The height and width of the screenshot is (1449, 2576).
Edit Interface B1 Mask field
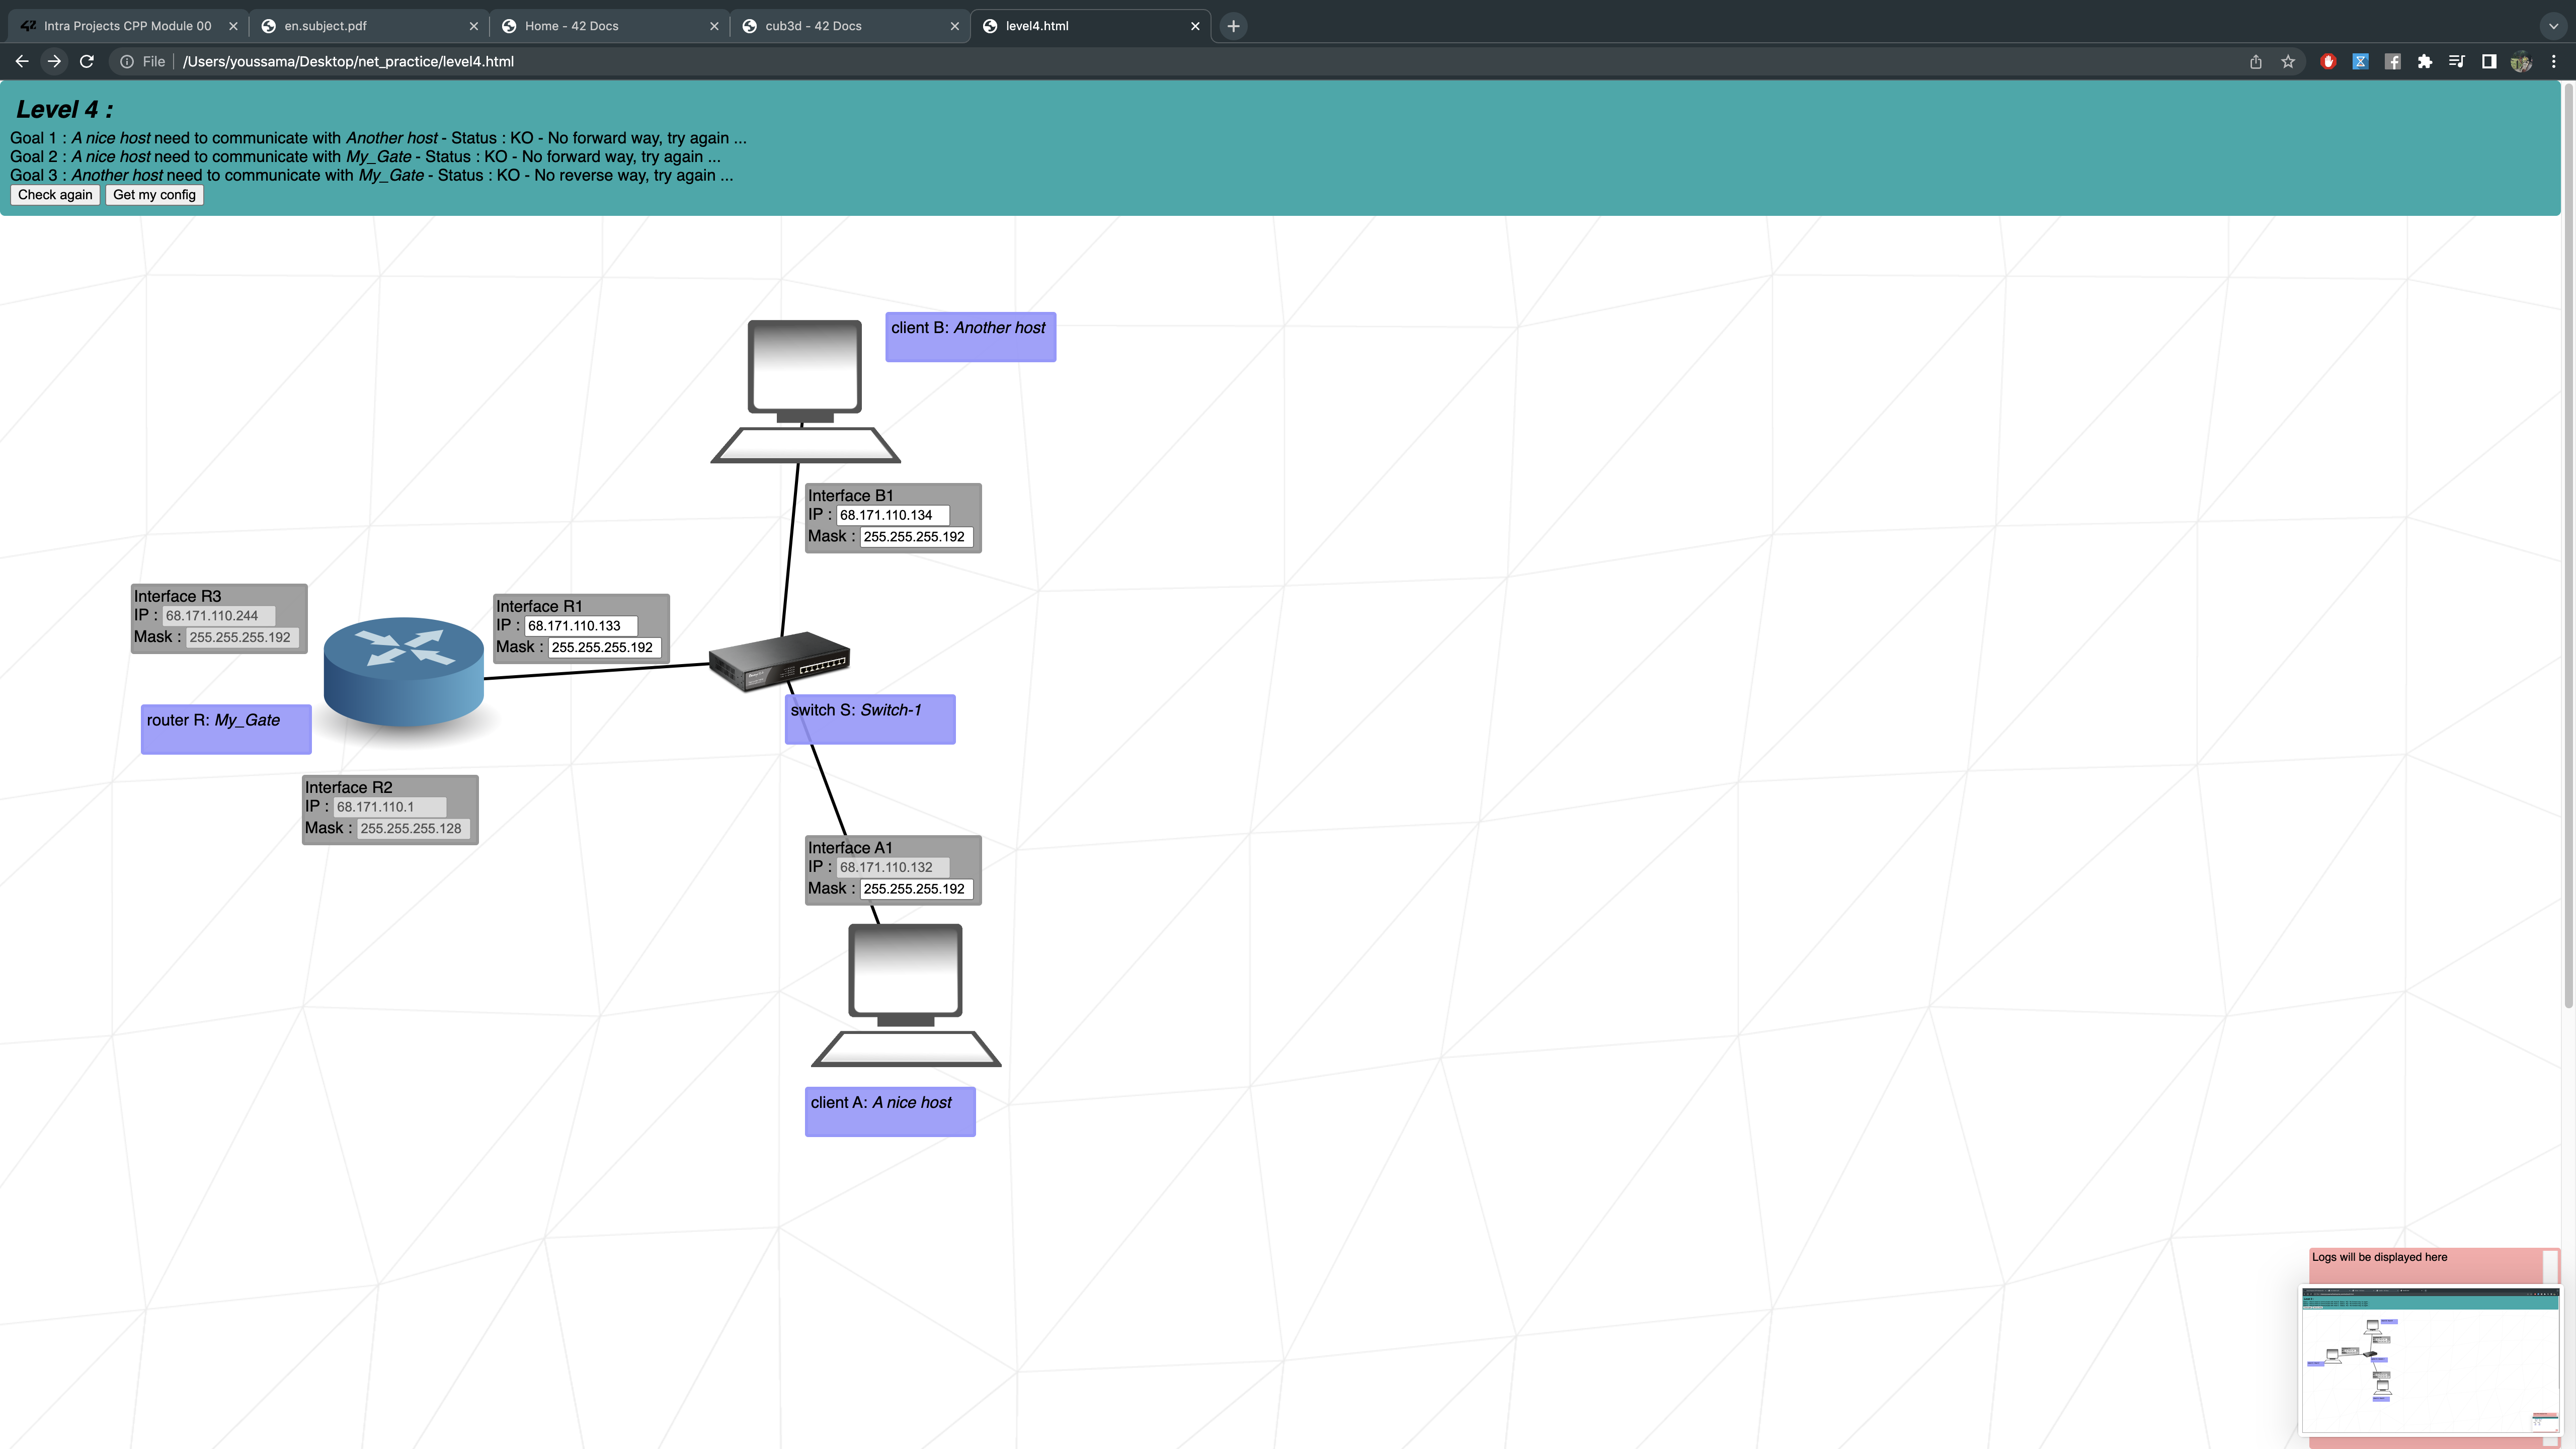pyautogui.click(x=916, y=537)
